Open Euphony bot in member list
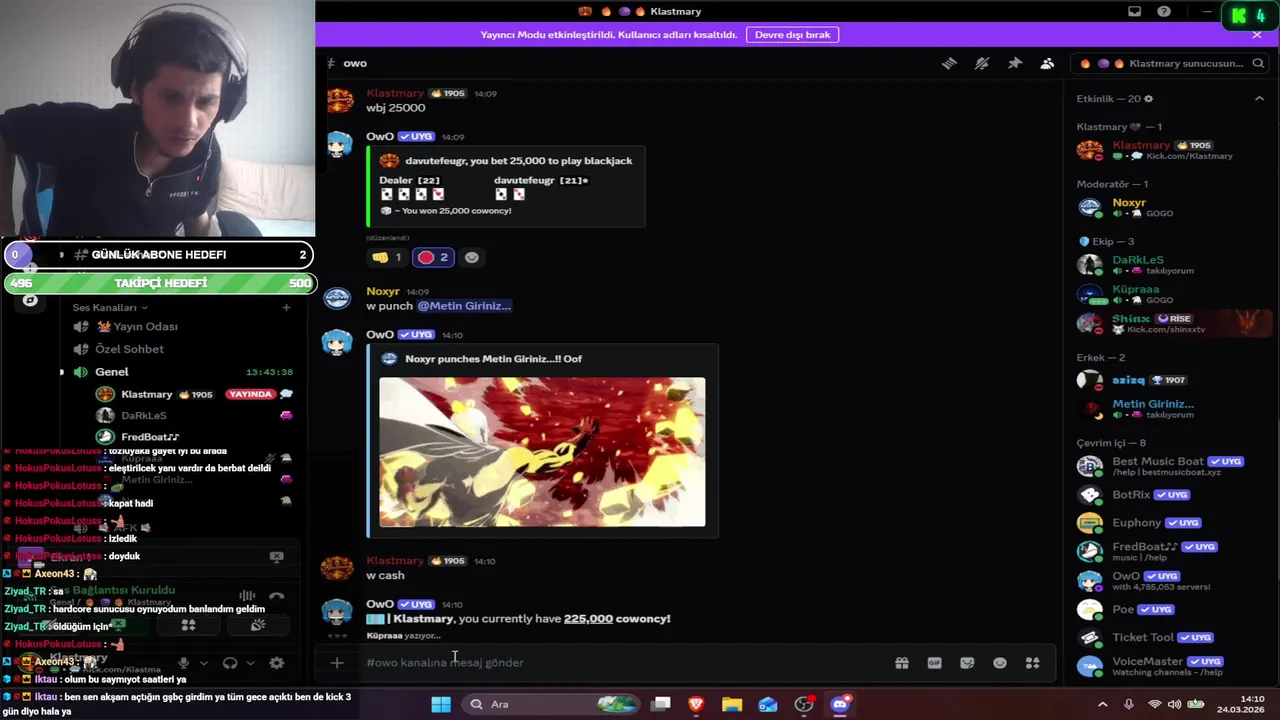Screen dimensions: 1280x720 [1172, 522]
